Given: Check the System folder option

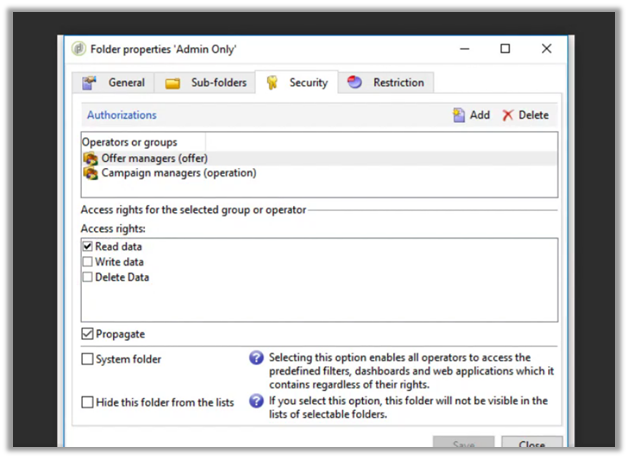Looking at the screenshot, I should (88, 359).
